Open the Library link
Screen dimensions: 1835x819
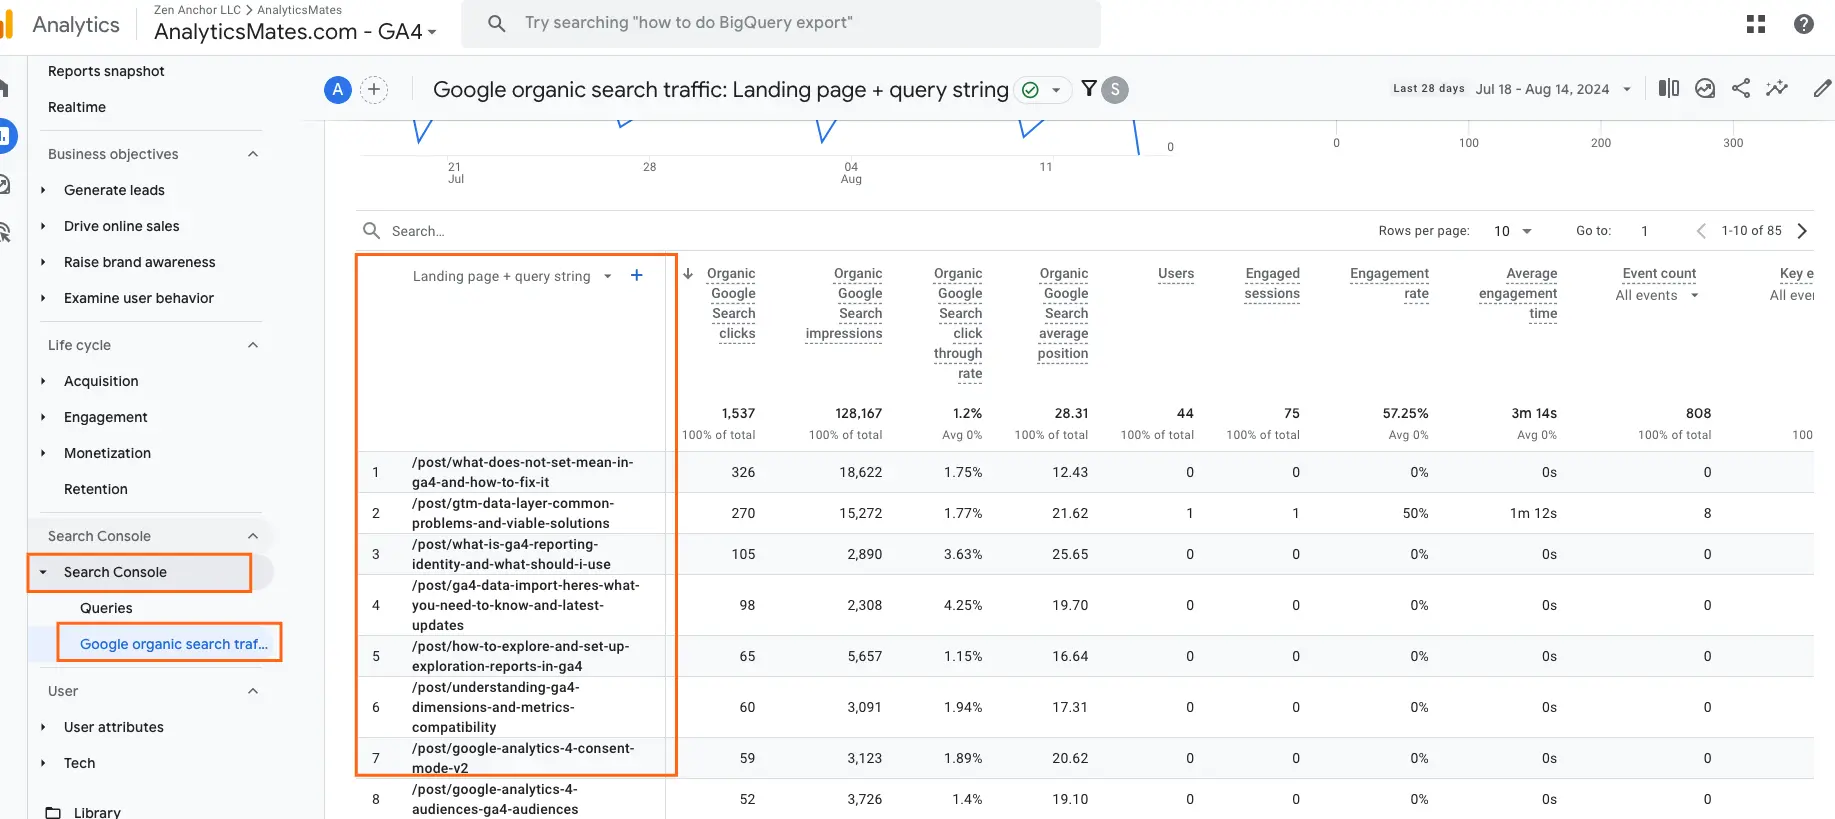(97, 812)
